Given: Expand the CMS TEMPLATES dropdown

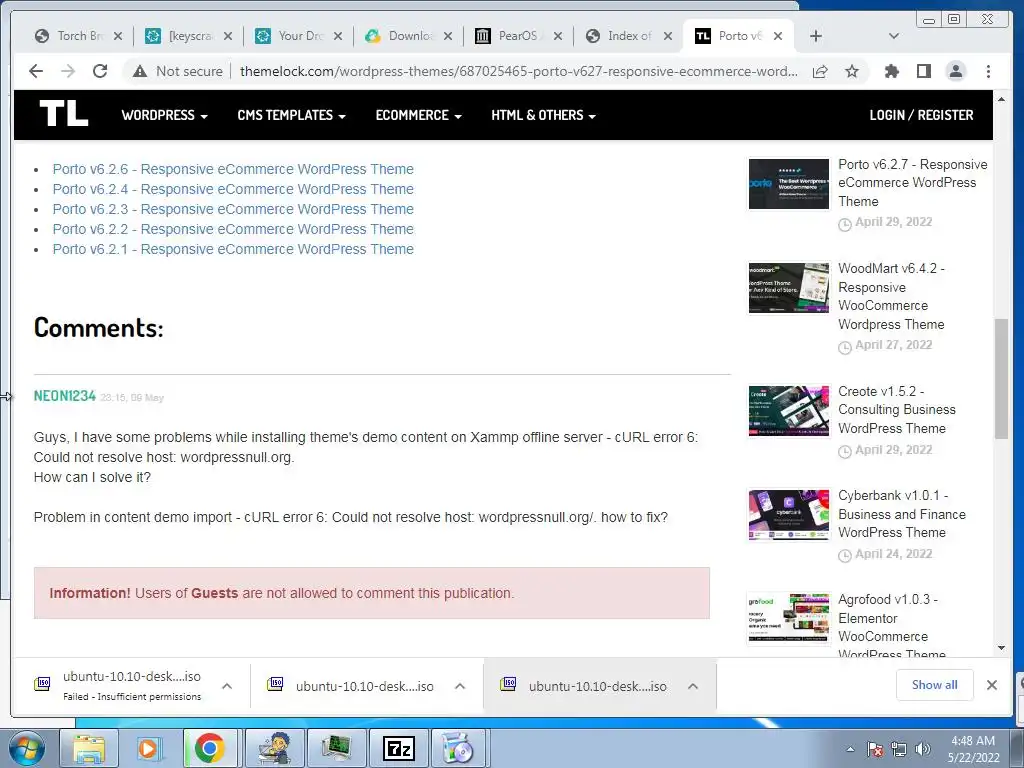Looking at the screenshot, I should click(x=291, y=115).
